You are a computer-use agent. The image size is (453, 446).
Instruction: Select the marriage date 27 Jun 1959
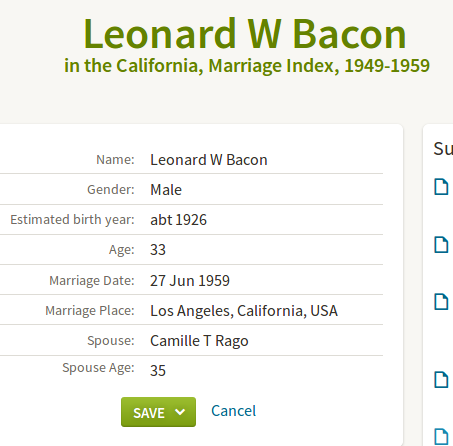pos(190,281)
